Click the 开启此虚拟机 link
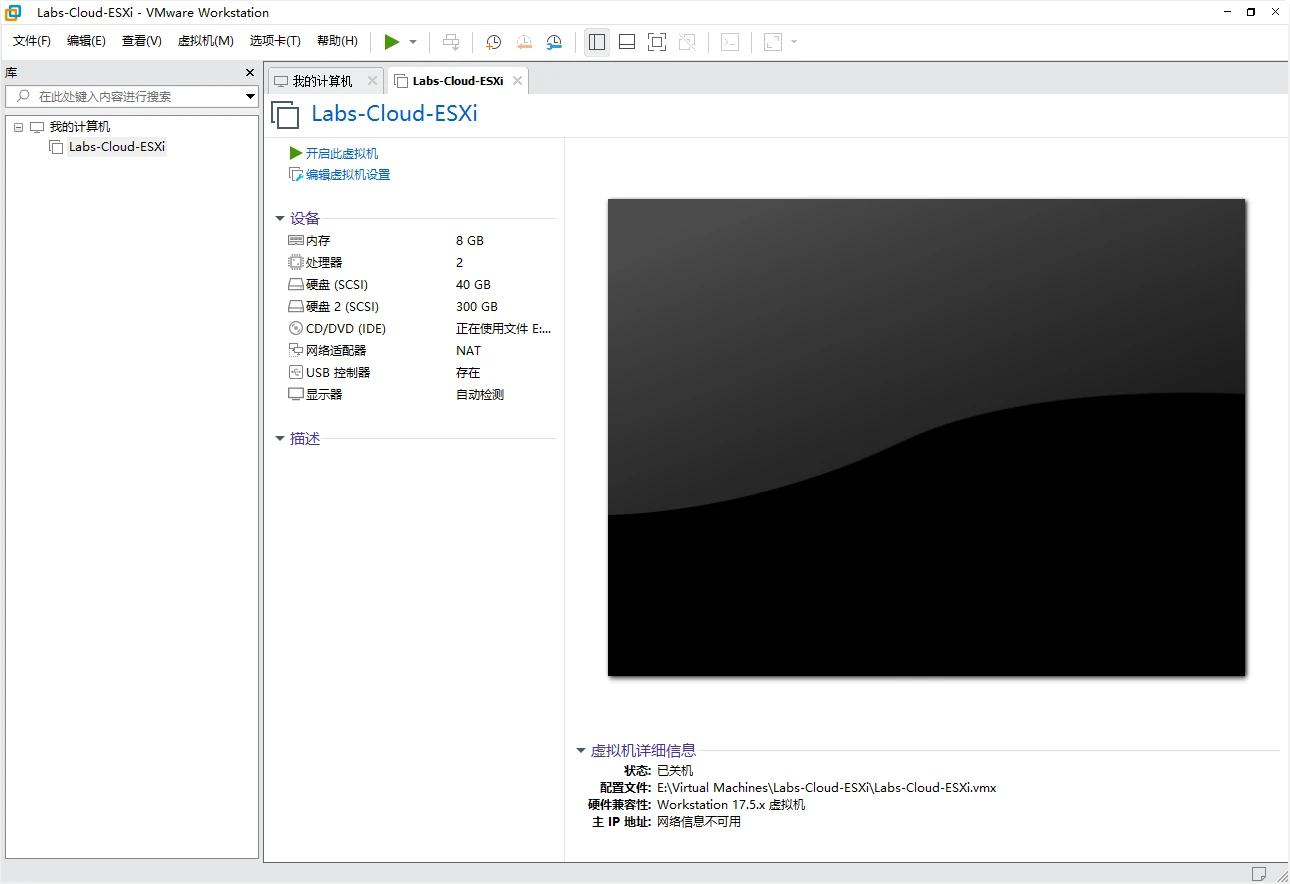Viewport: 1290px width, 884px height. 341,153
